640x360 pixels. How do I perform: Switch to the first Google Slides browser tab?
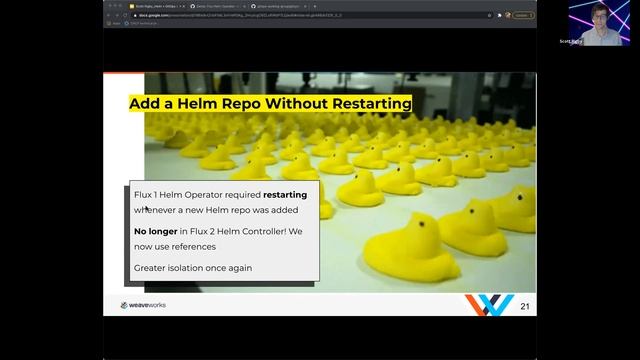pos(157,6)
